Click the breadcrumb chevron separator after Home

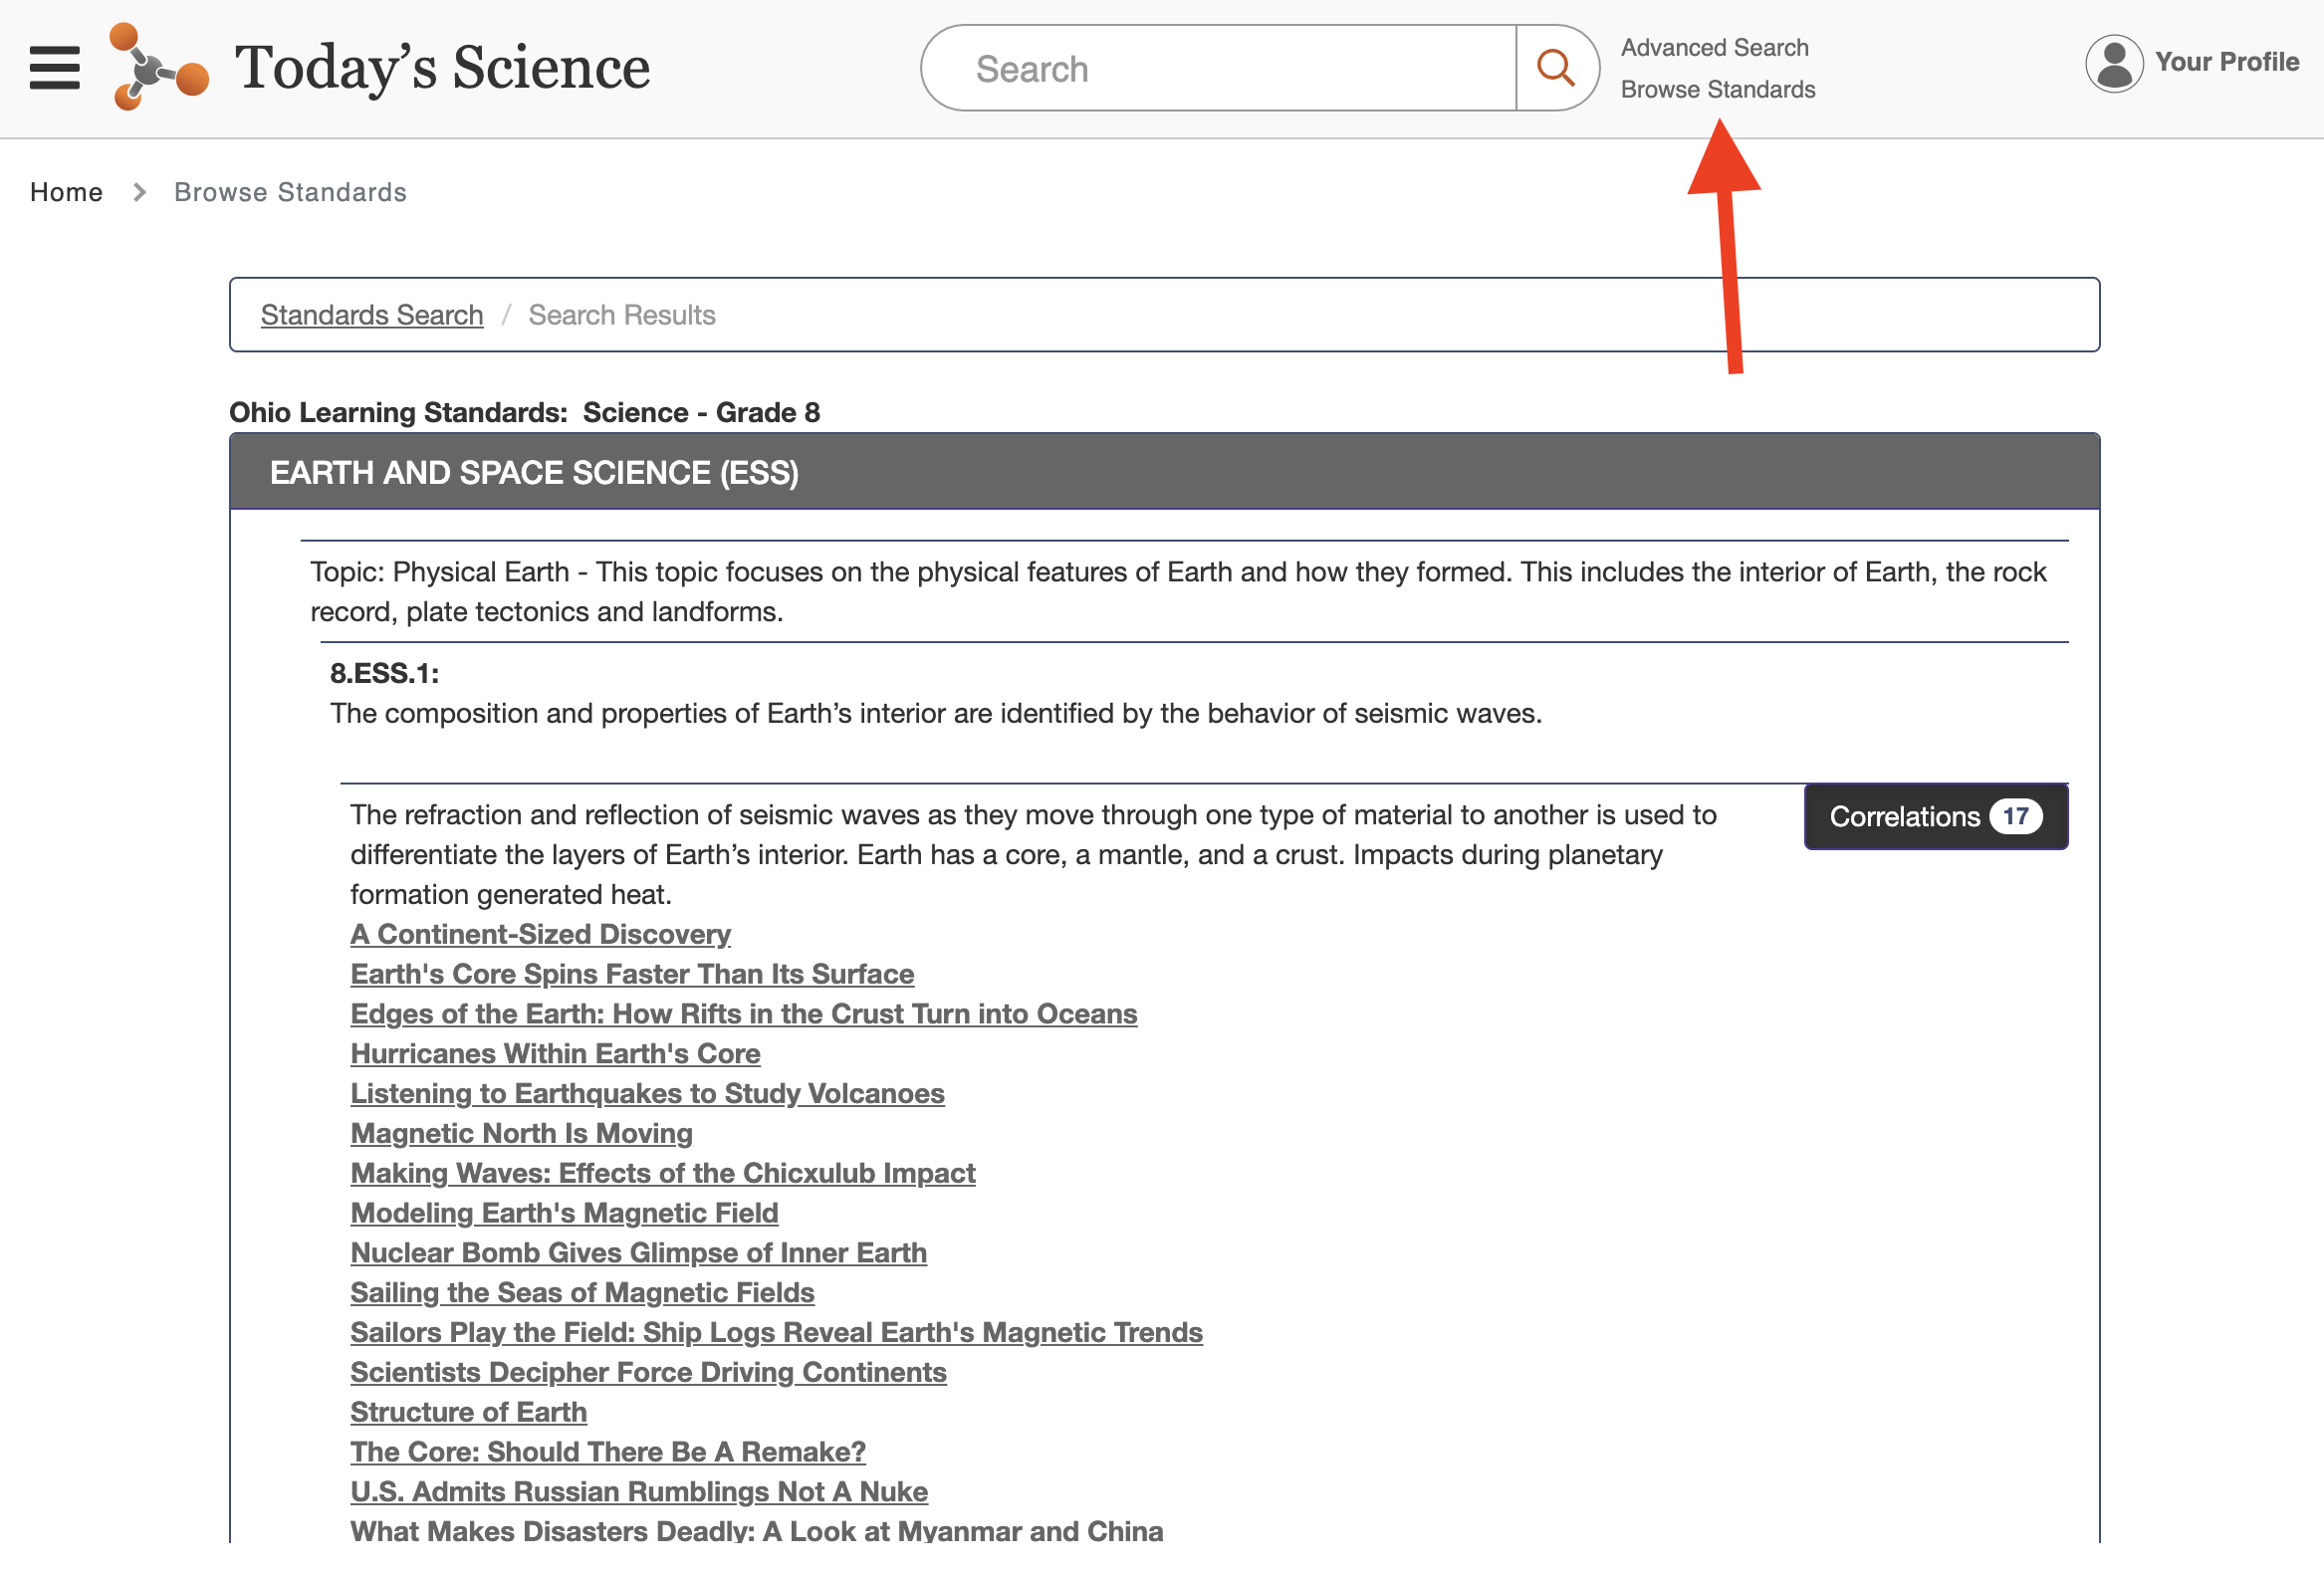(x=139, y=192)
